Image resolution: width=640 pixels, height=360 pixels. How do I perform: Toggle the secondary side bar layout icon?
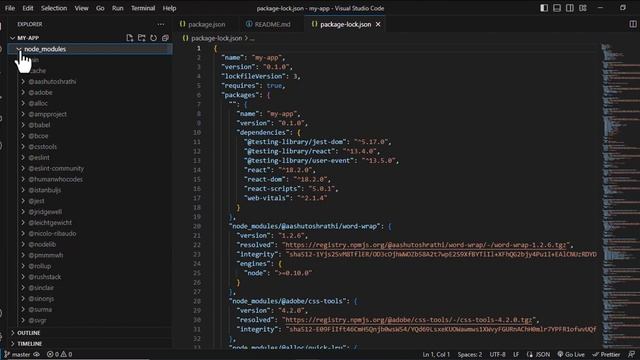[570, 8]
